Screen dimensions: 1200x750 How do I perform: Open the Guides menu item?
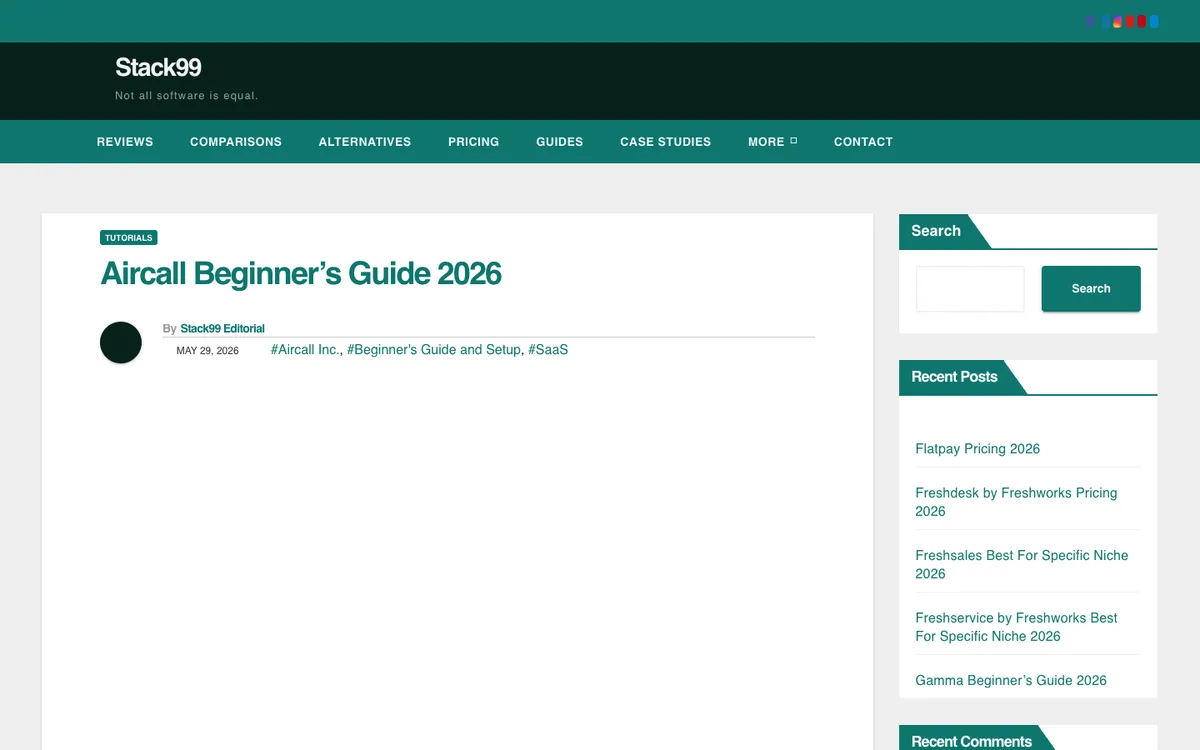tap(560, 142)
